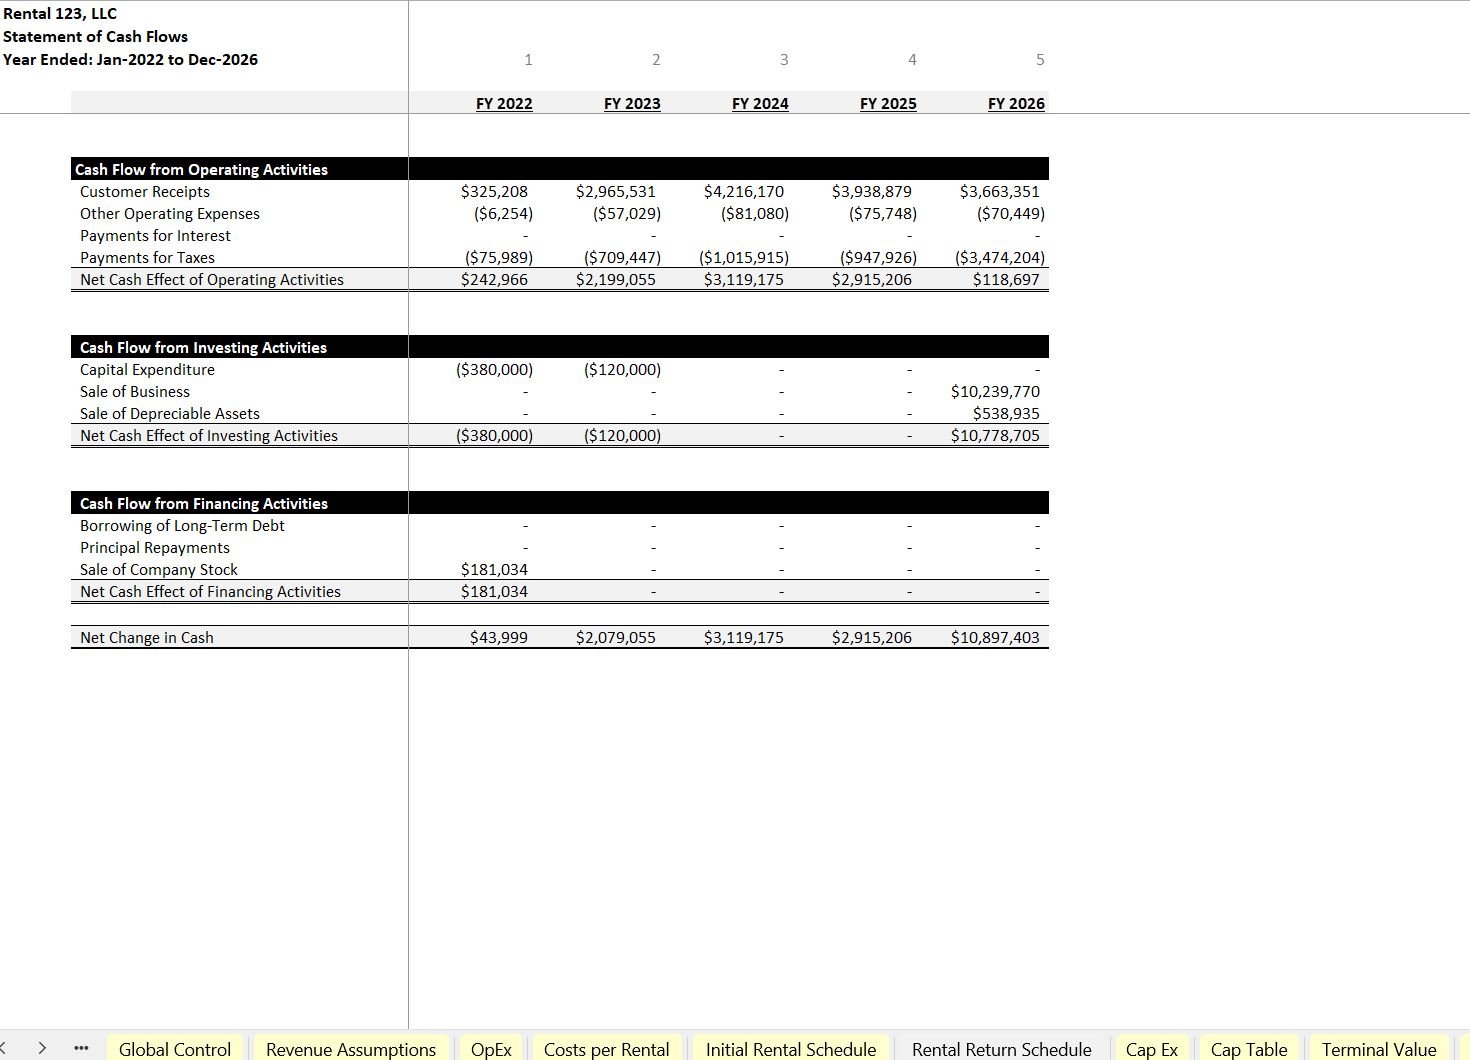Open the Revenue Assumptions sheet tab
The width and height of the screenshot is (1470, 1060).
point(351,1049)
